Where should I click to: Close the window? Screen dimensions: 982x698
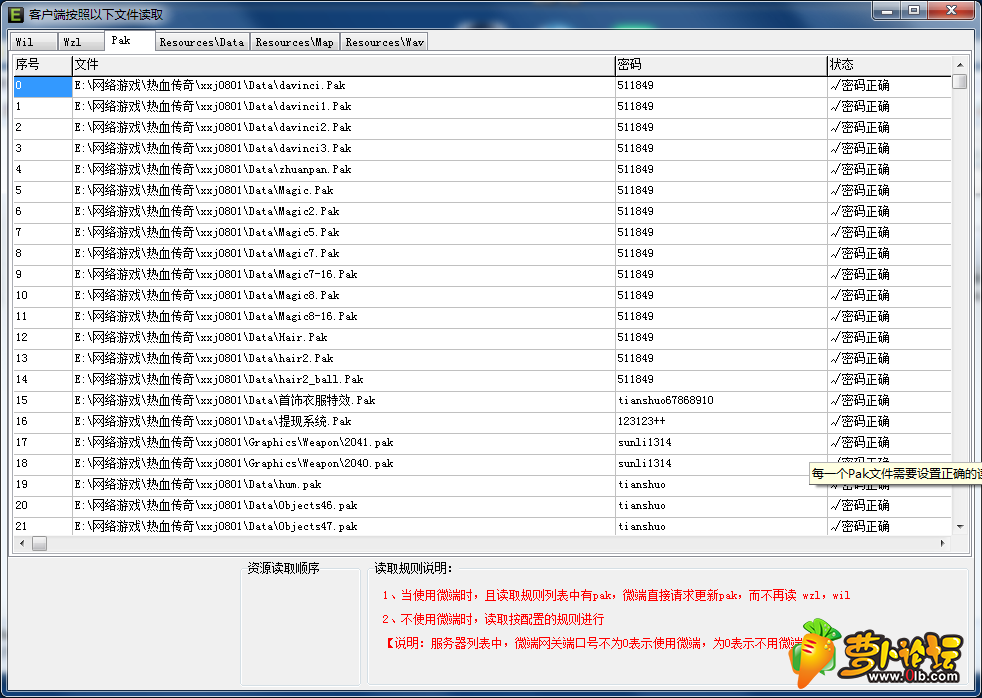(x=951, y=11)
